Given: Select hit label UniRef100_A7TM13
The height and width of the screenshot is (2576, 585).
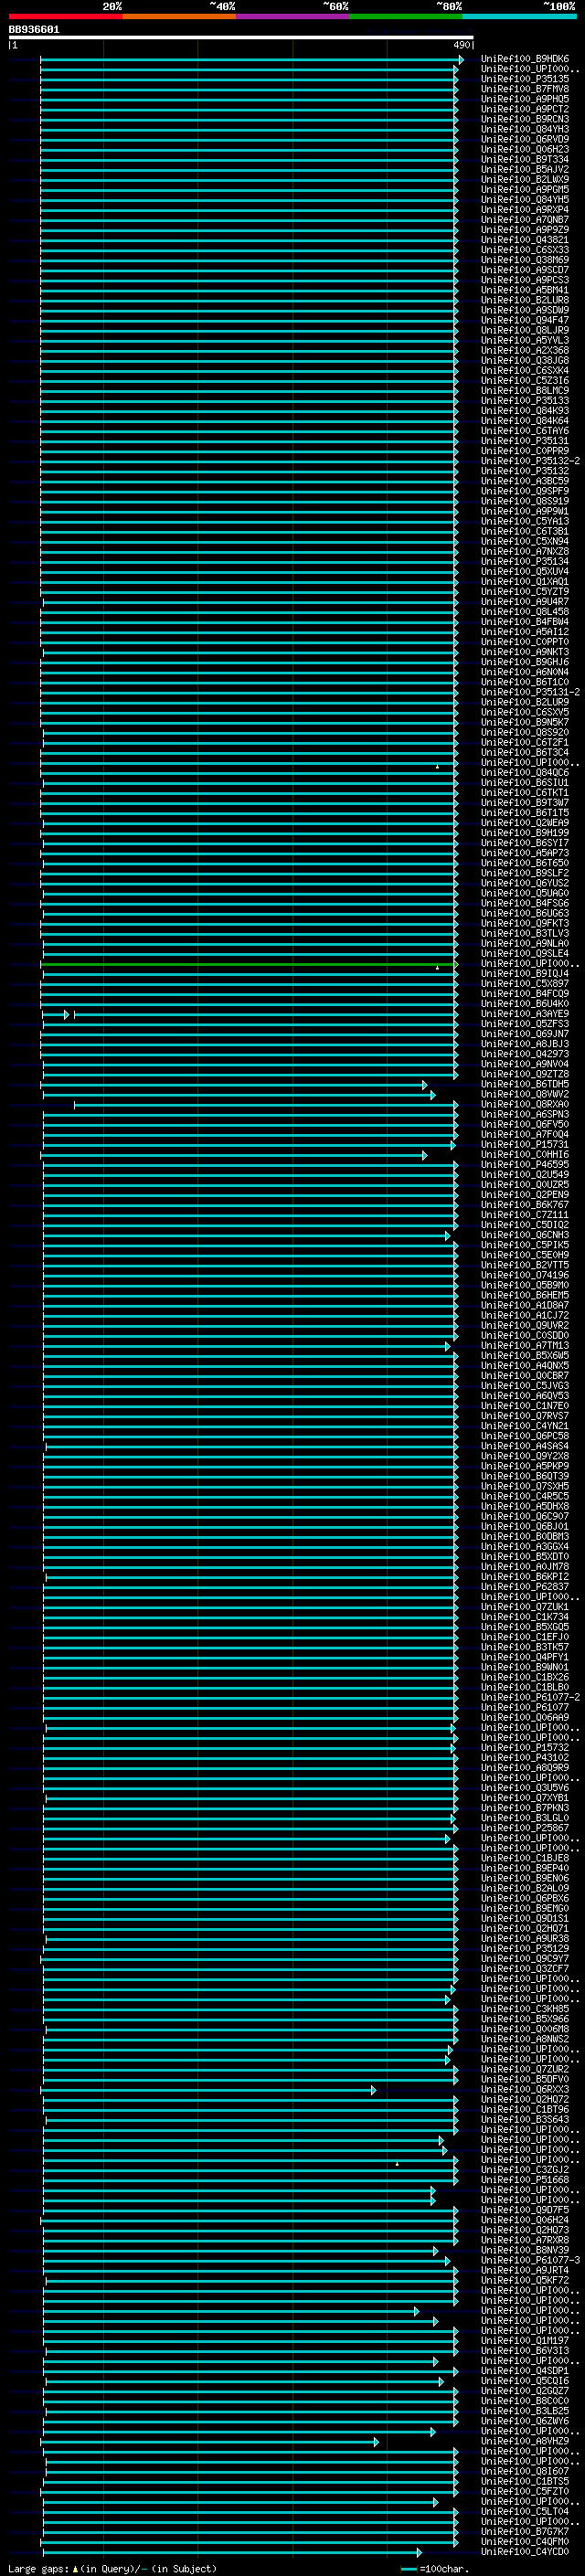Looking at the screenshot, I should click(x=525, y=1346).
